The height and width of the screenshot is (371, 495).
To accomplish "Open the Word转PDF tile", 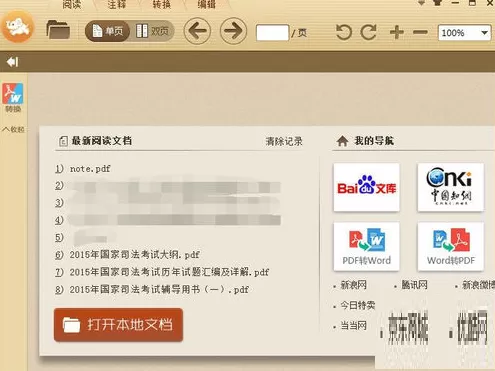I will point(450,246).
